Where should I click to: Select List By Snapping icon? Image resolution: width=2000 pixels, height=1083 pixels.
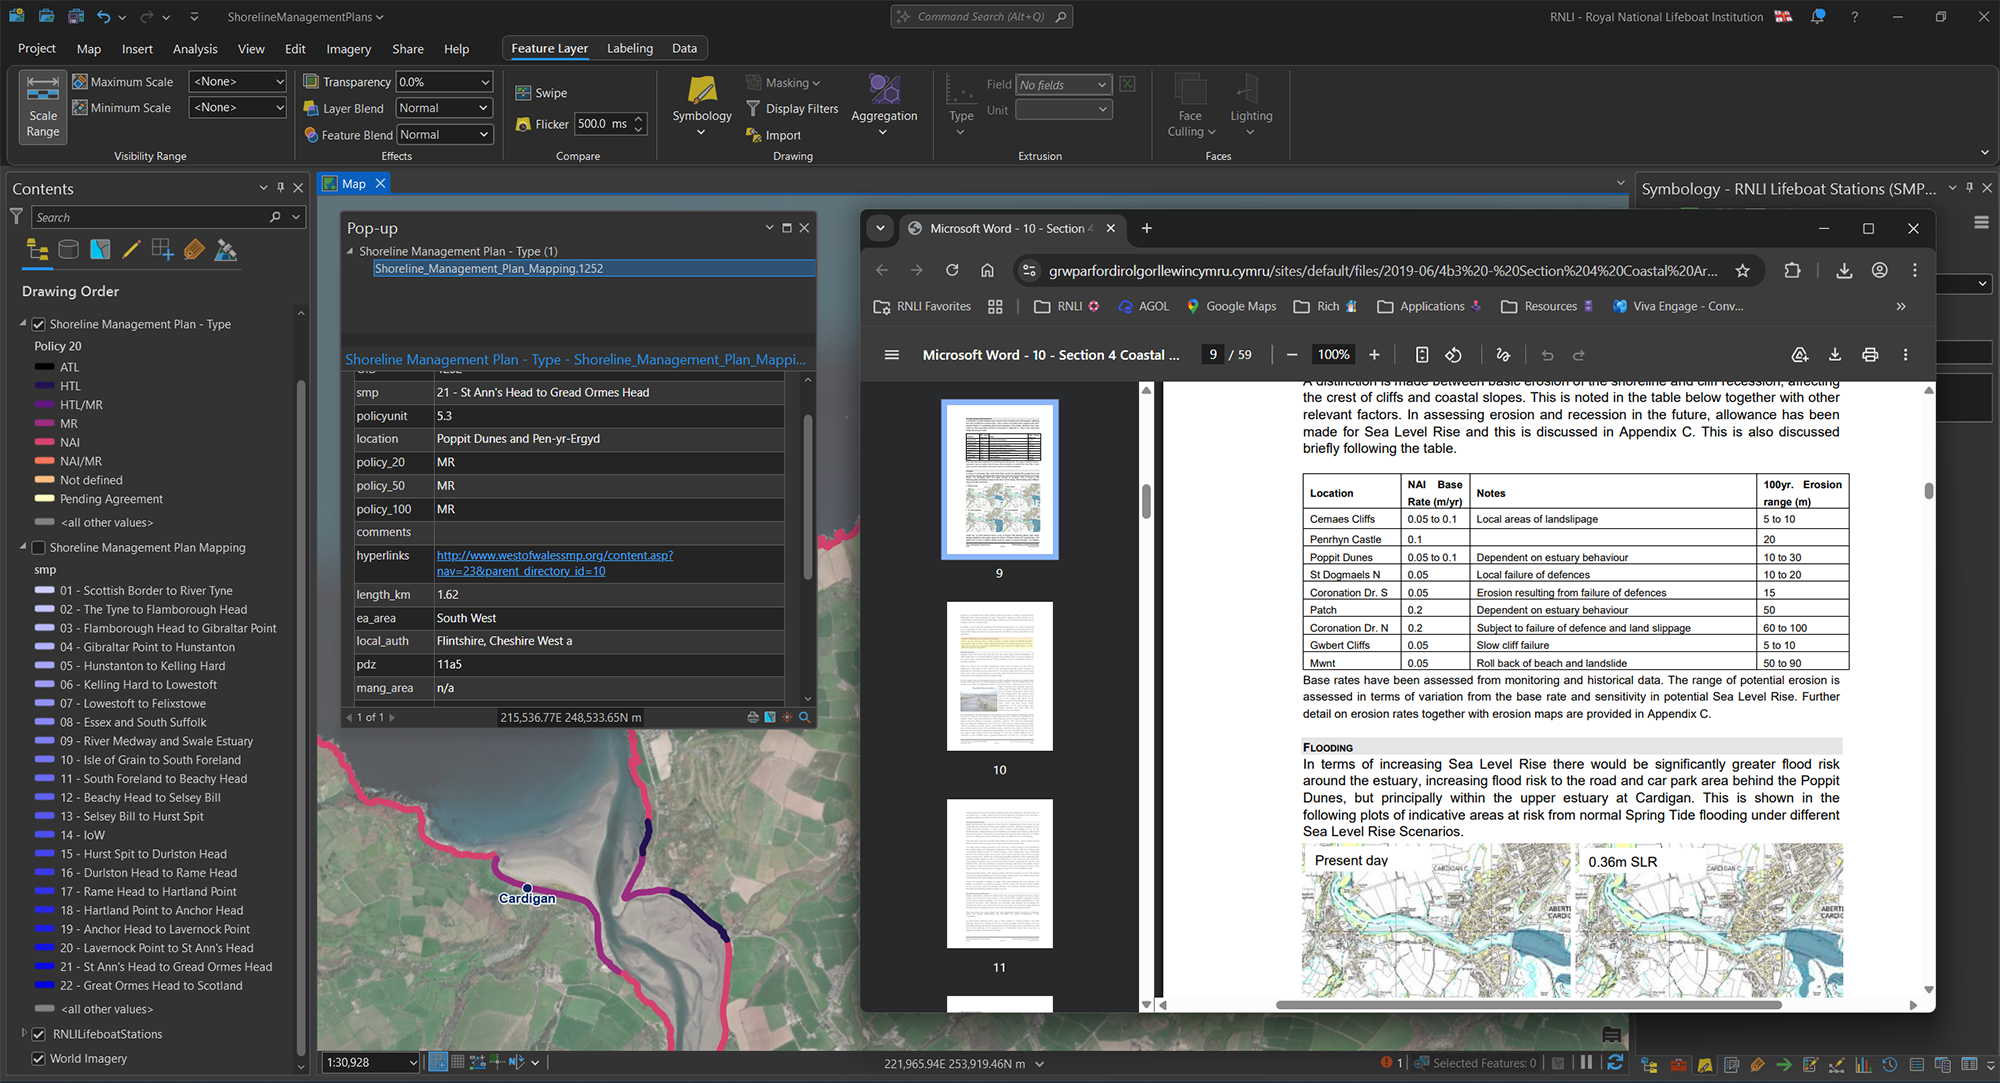[162, 250]
